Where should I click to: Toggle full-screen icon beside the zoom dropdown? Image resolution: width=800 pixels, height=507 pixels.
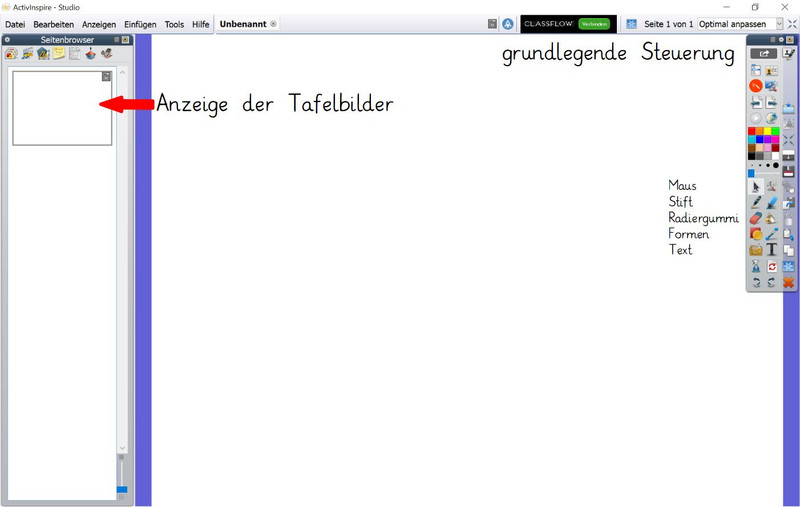tap(792, 23)
